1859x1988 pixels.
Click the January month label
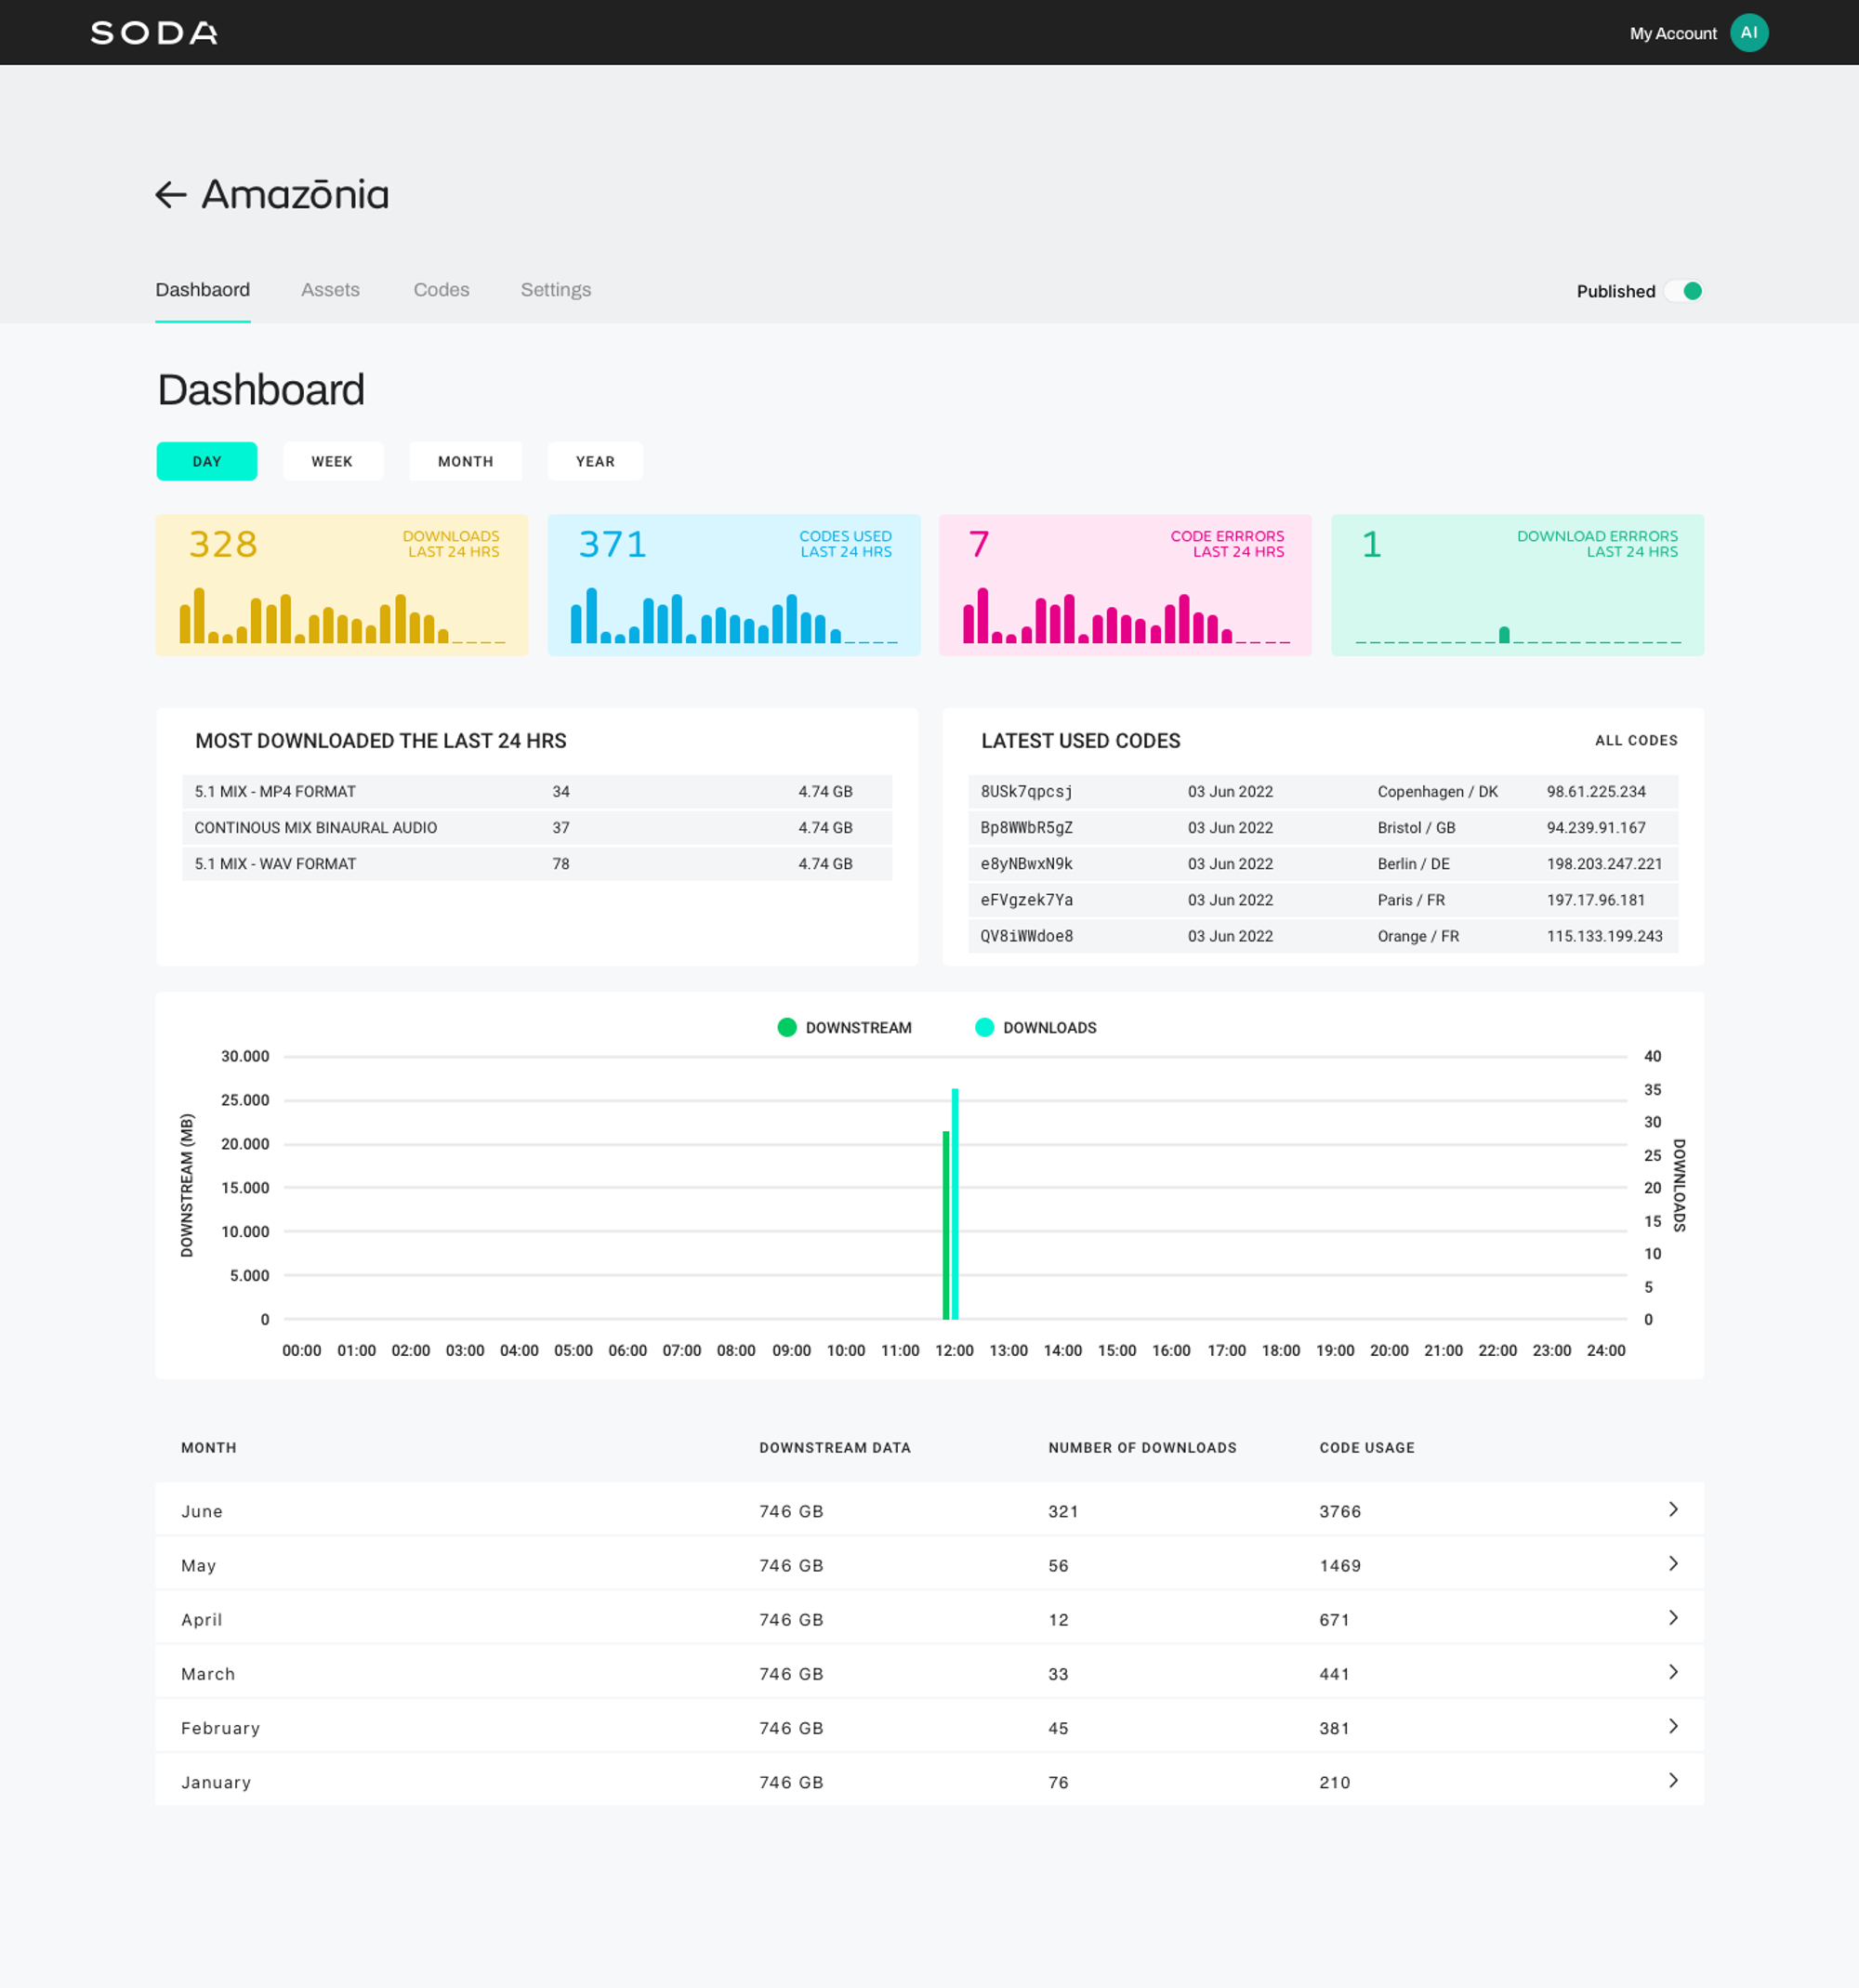[216, 1782]
